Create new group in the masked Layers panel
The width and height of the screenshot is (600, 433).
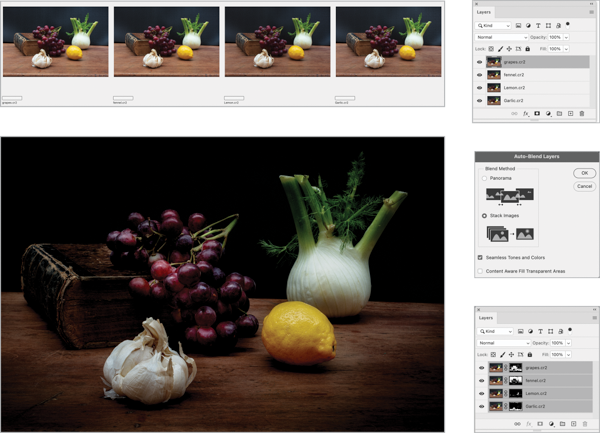pos(562,424)
